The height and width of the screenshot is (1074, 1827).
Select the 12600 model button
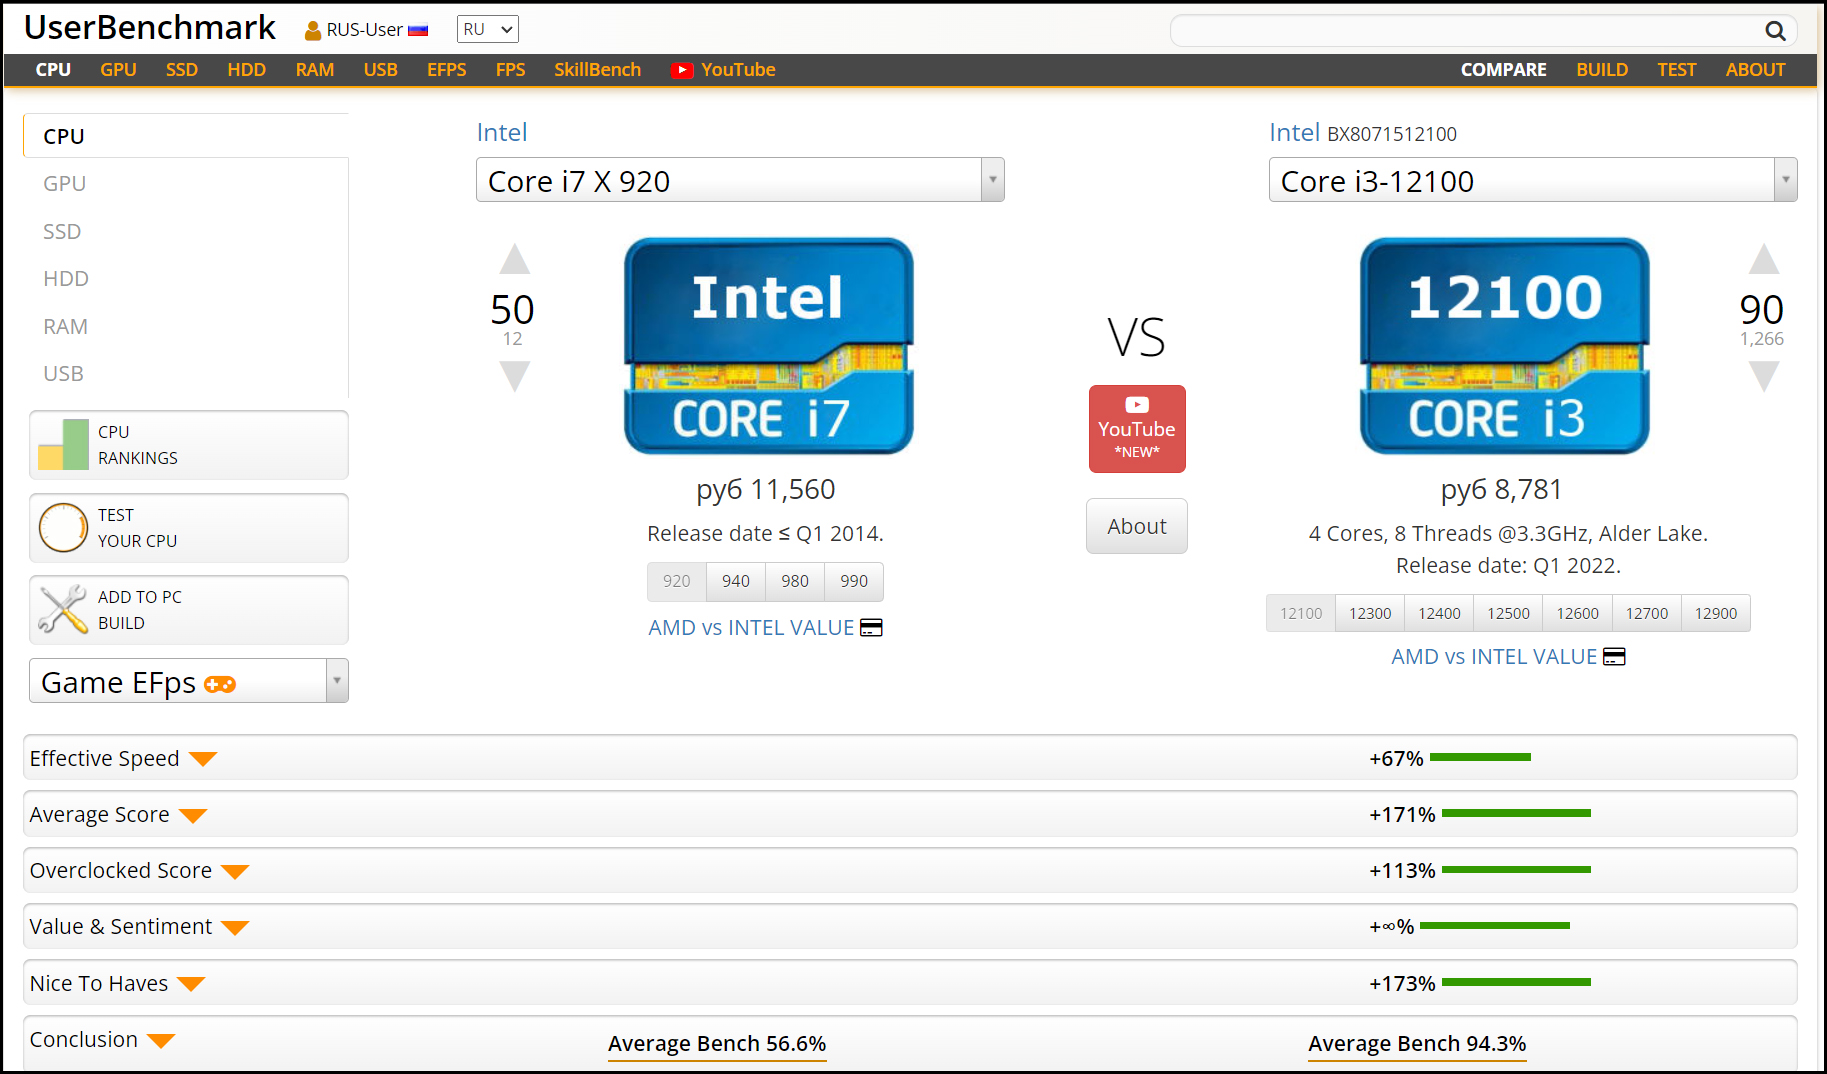click(1578, 613)
